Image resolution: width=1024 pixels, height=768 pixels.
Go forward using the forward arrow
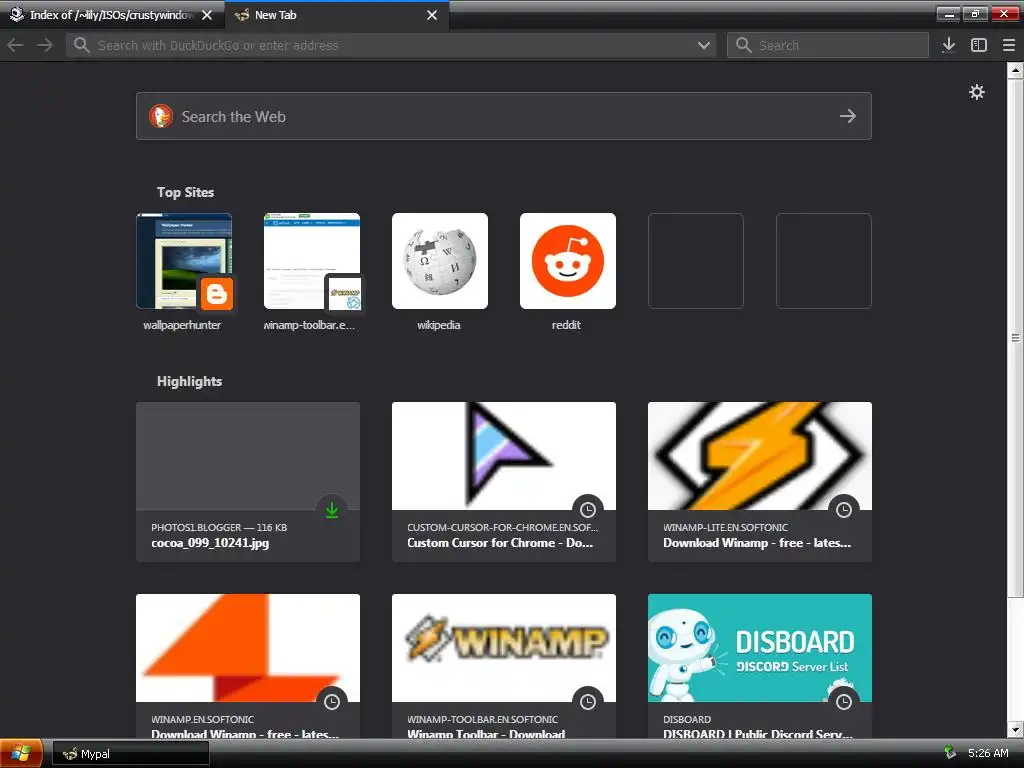pos(44,45)
